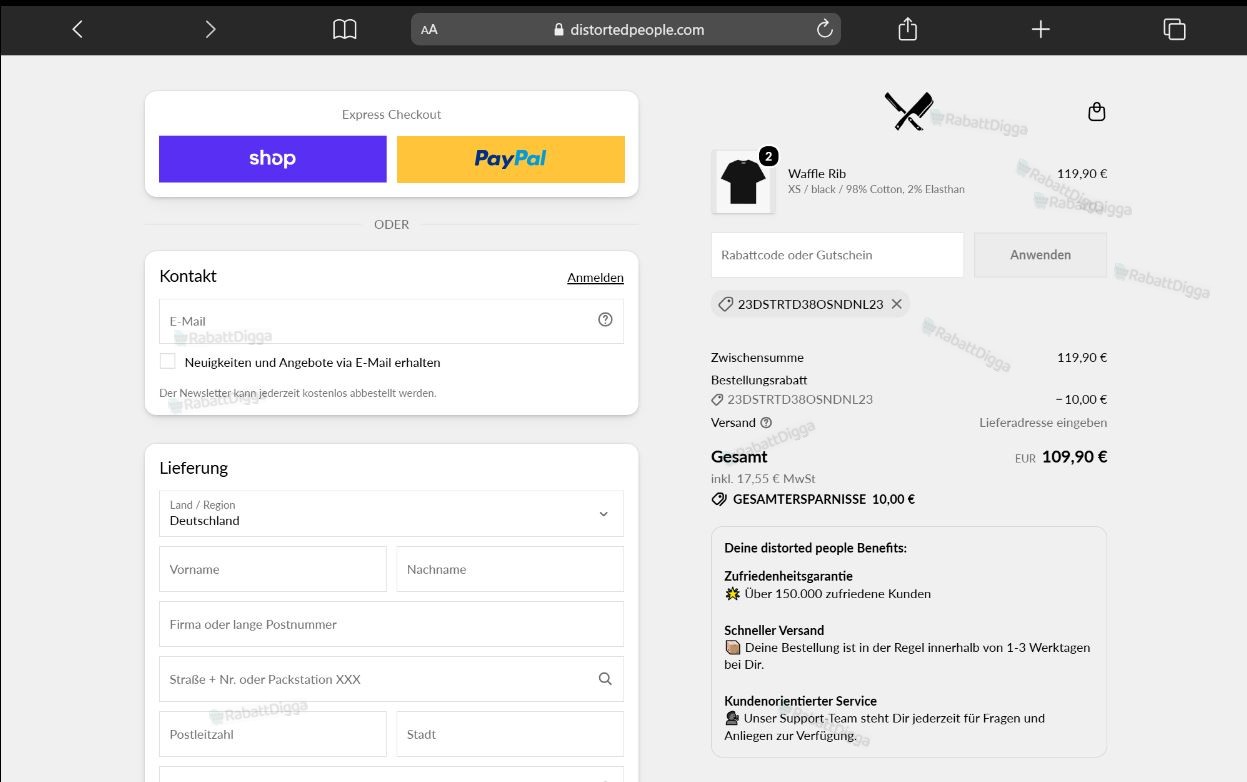Click the distorted people logo

click(909, 111)
